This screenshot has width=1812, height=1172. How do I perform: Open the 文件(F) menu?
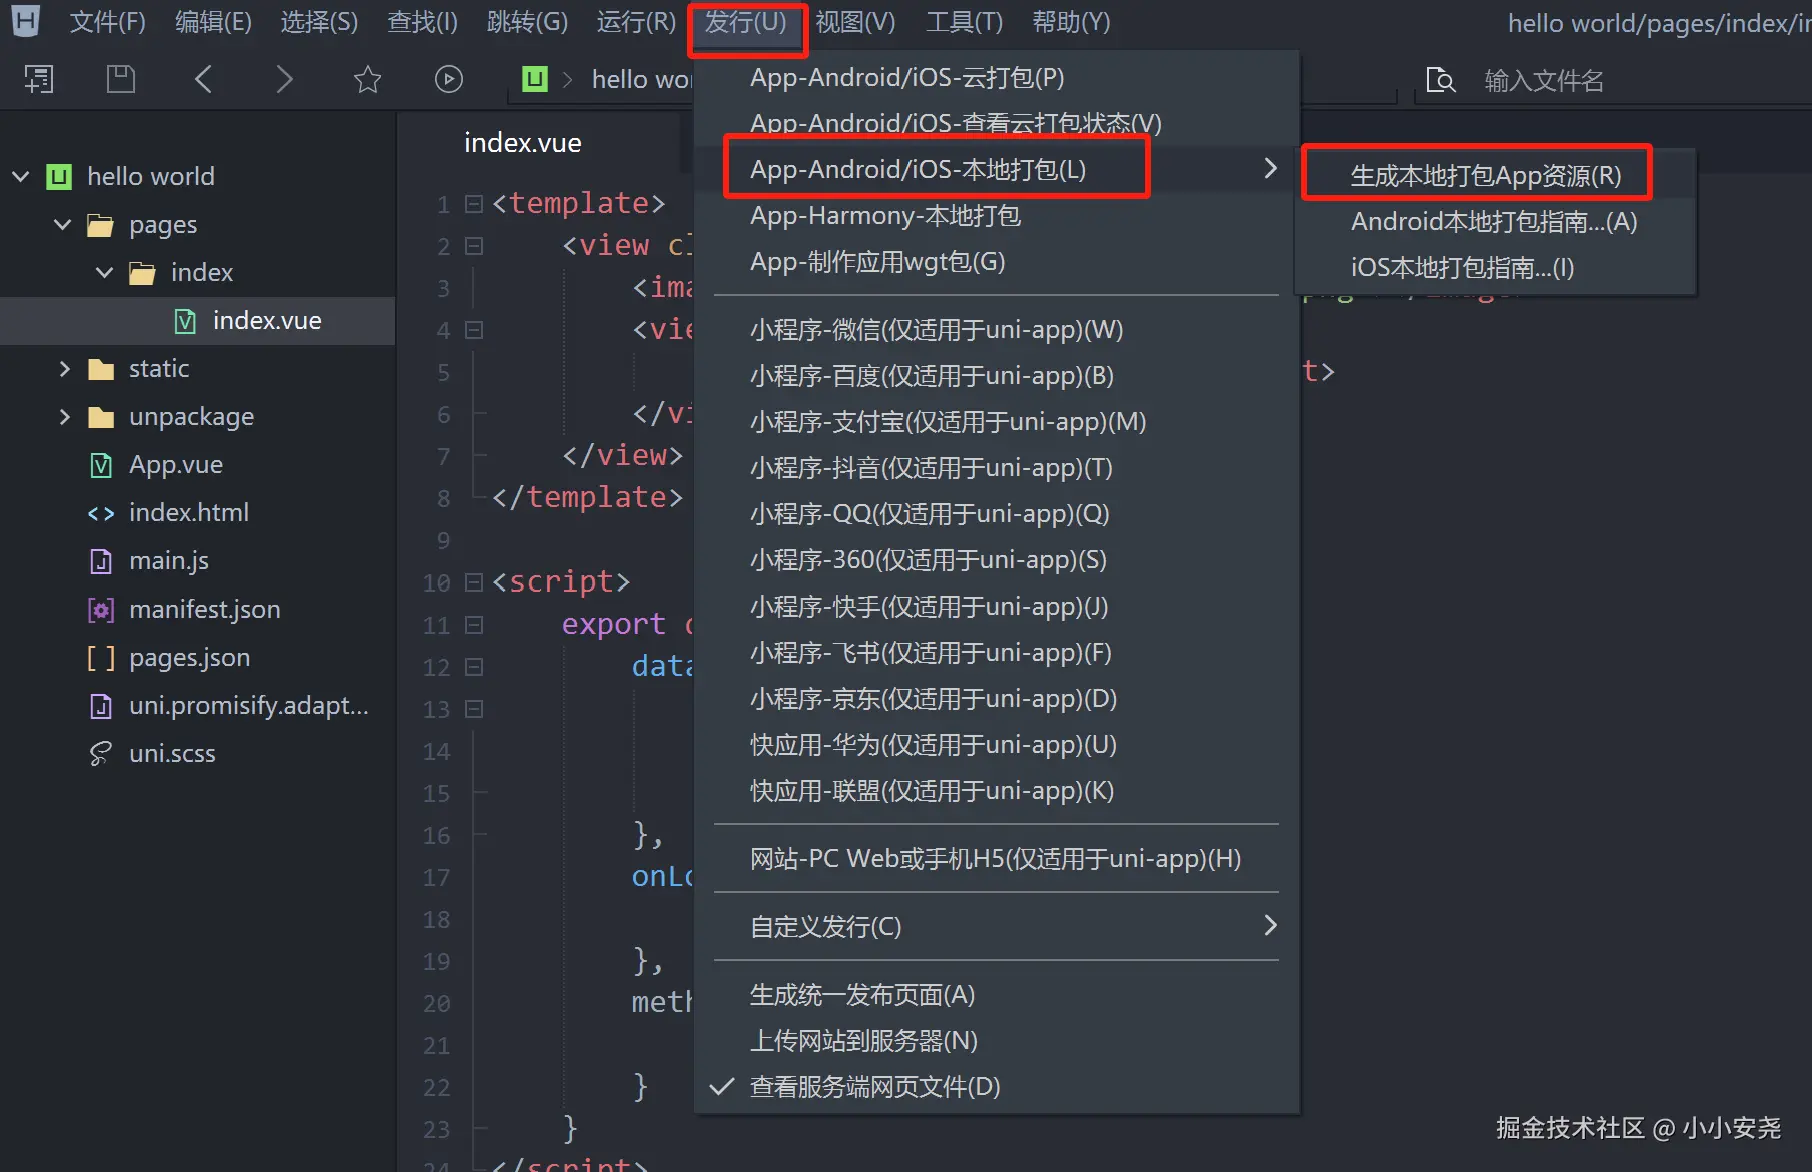108,22
